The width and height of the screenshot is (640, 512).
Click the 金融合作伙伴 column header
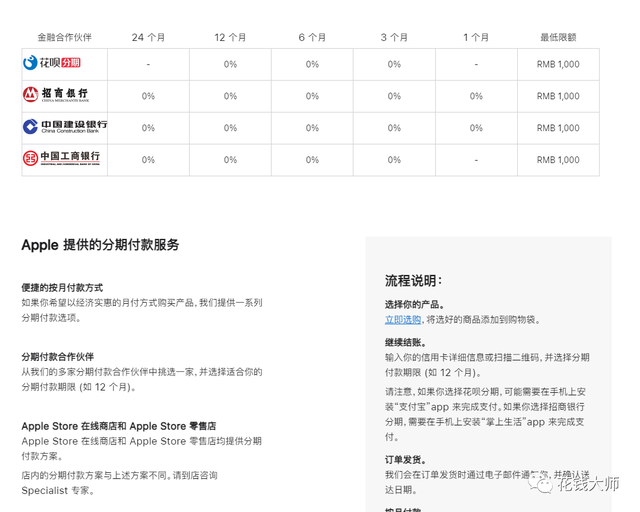[x=64, y=37]
